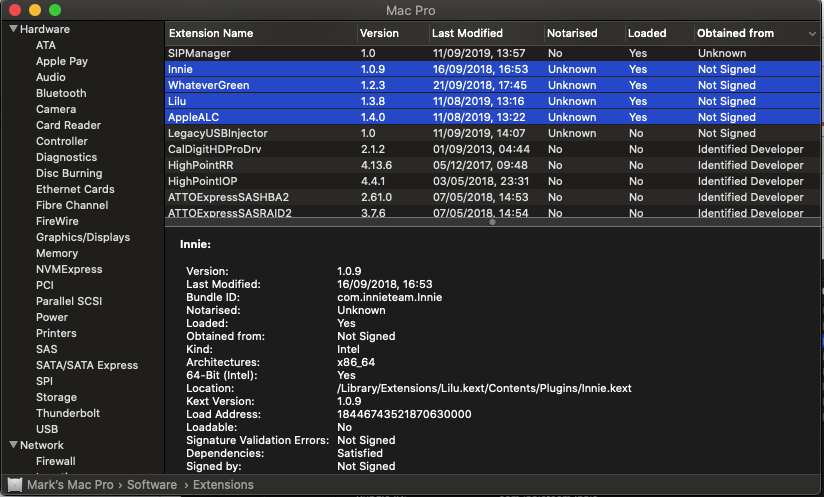The image size is (824, 497).
Task: Select Thunderbolt in the sidebar
Action: [68, 413]
